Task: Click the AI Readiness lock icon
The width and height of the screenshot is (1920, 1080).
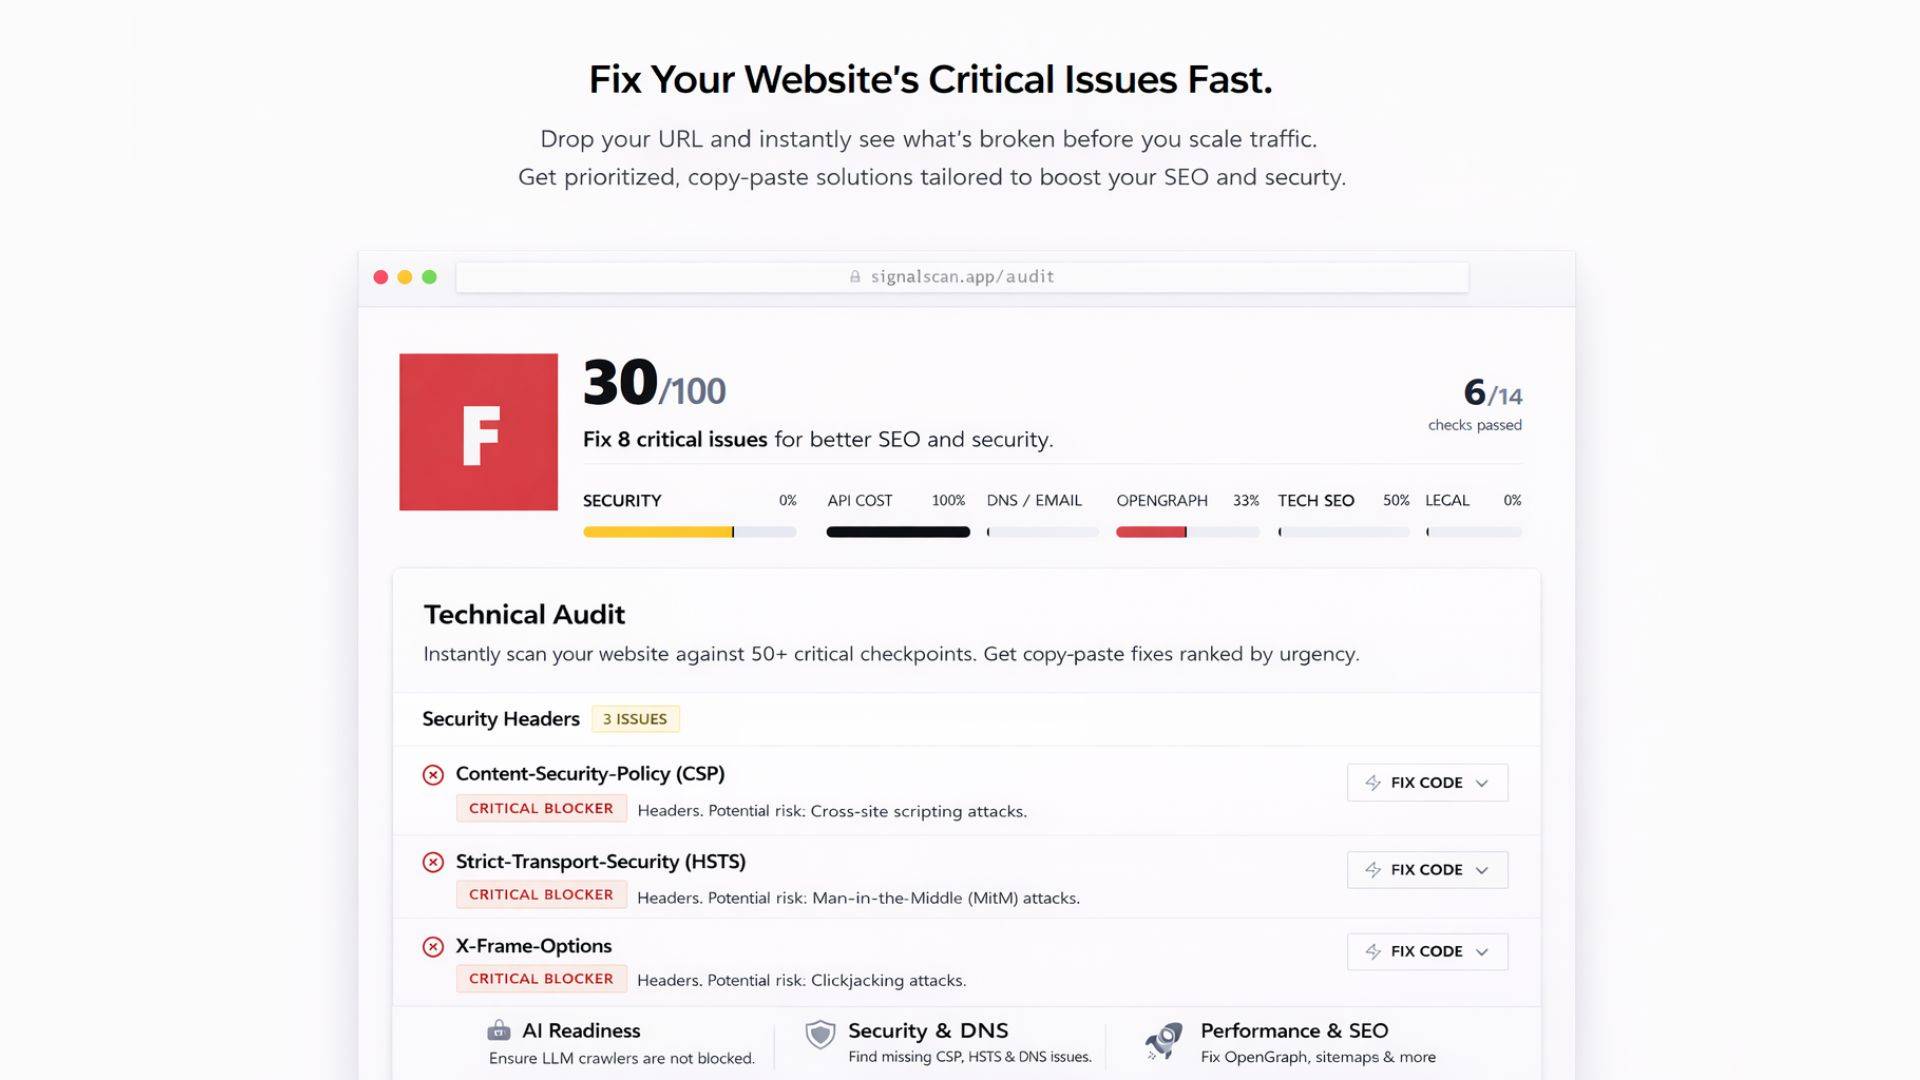Action: pyautogui.click(x=498, y=1030)
